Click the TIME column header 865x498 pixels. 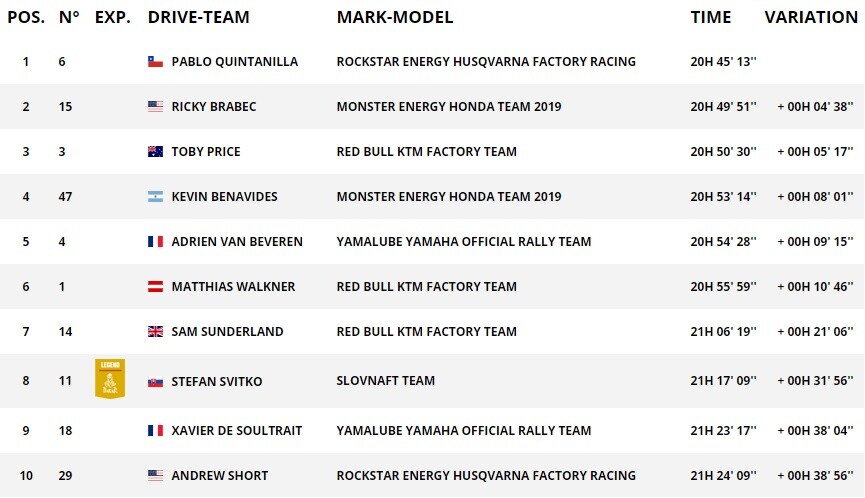[x=711, y=17]
